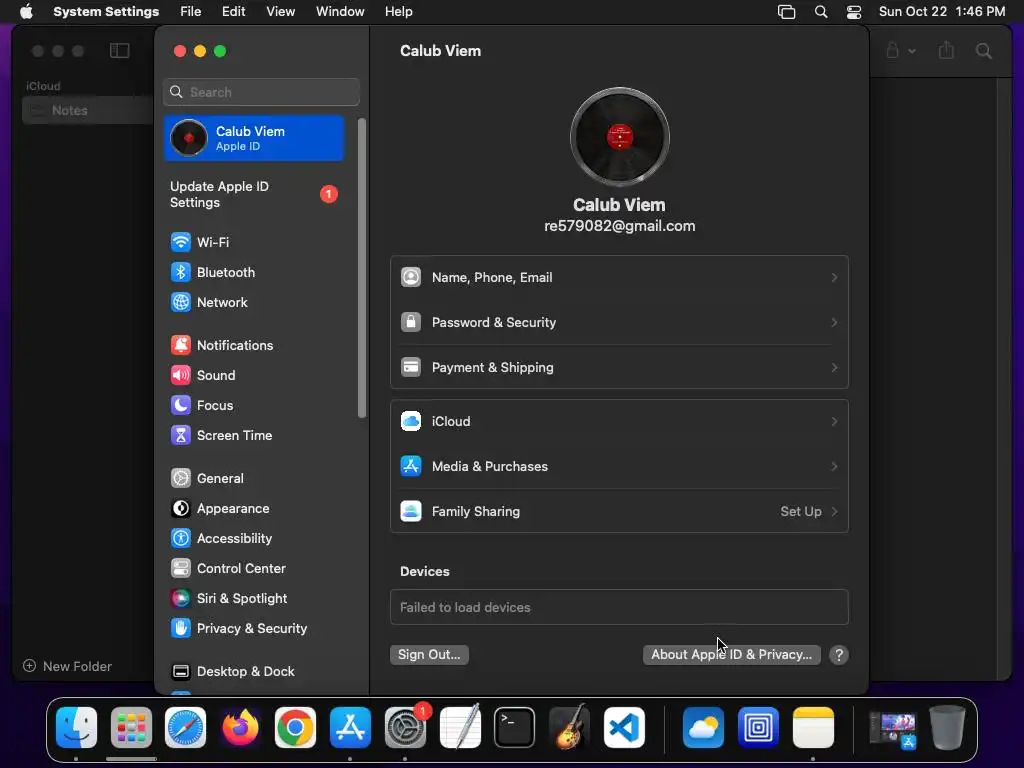Open TextEdit from the Dock

click(460, 728)
